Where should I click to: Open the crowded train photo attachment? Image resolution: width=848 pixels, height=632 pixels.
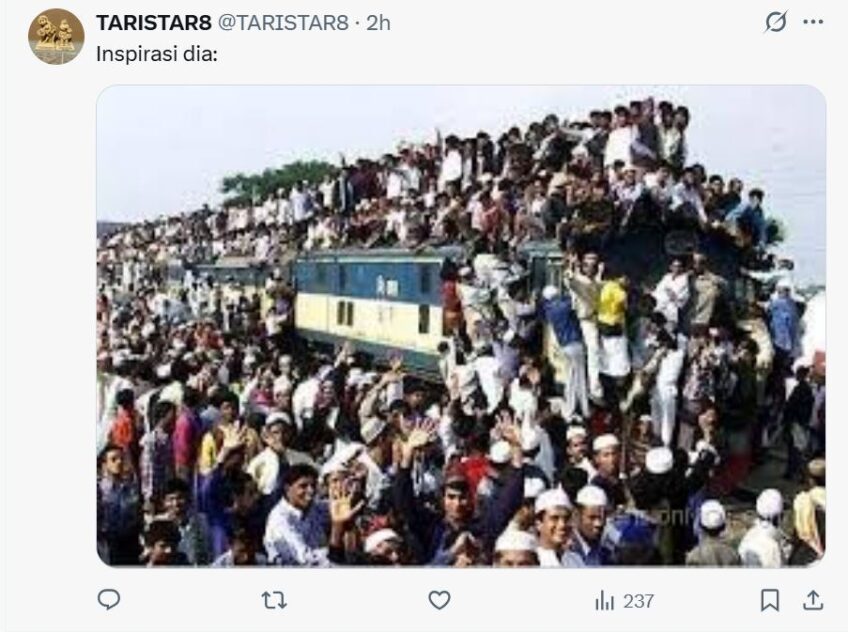tap(461, 326)
